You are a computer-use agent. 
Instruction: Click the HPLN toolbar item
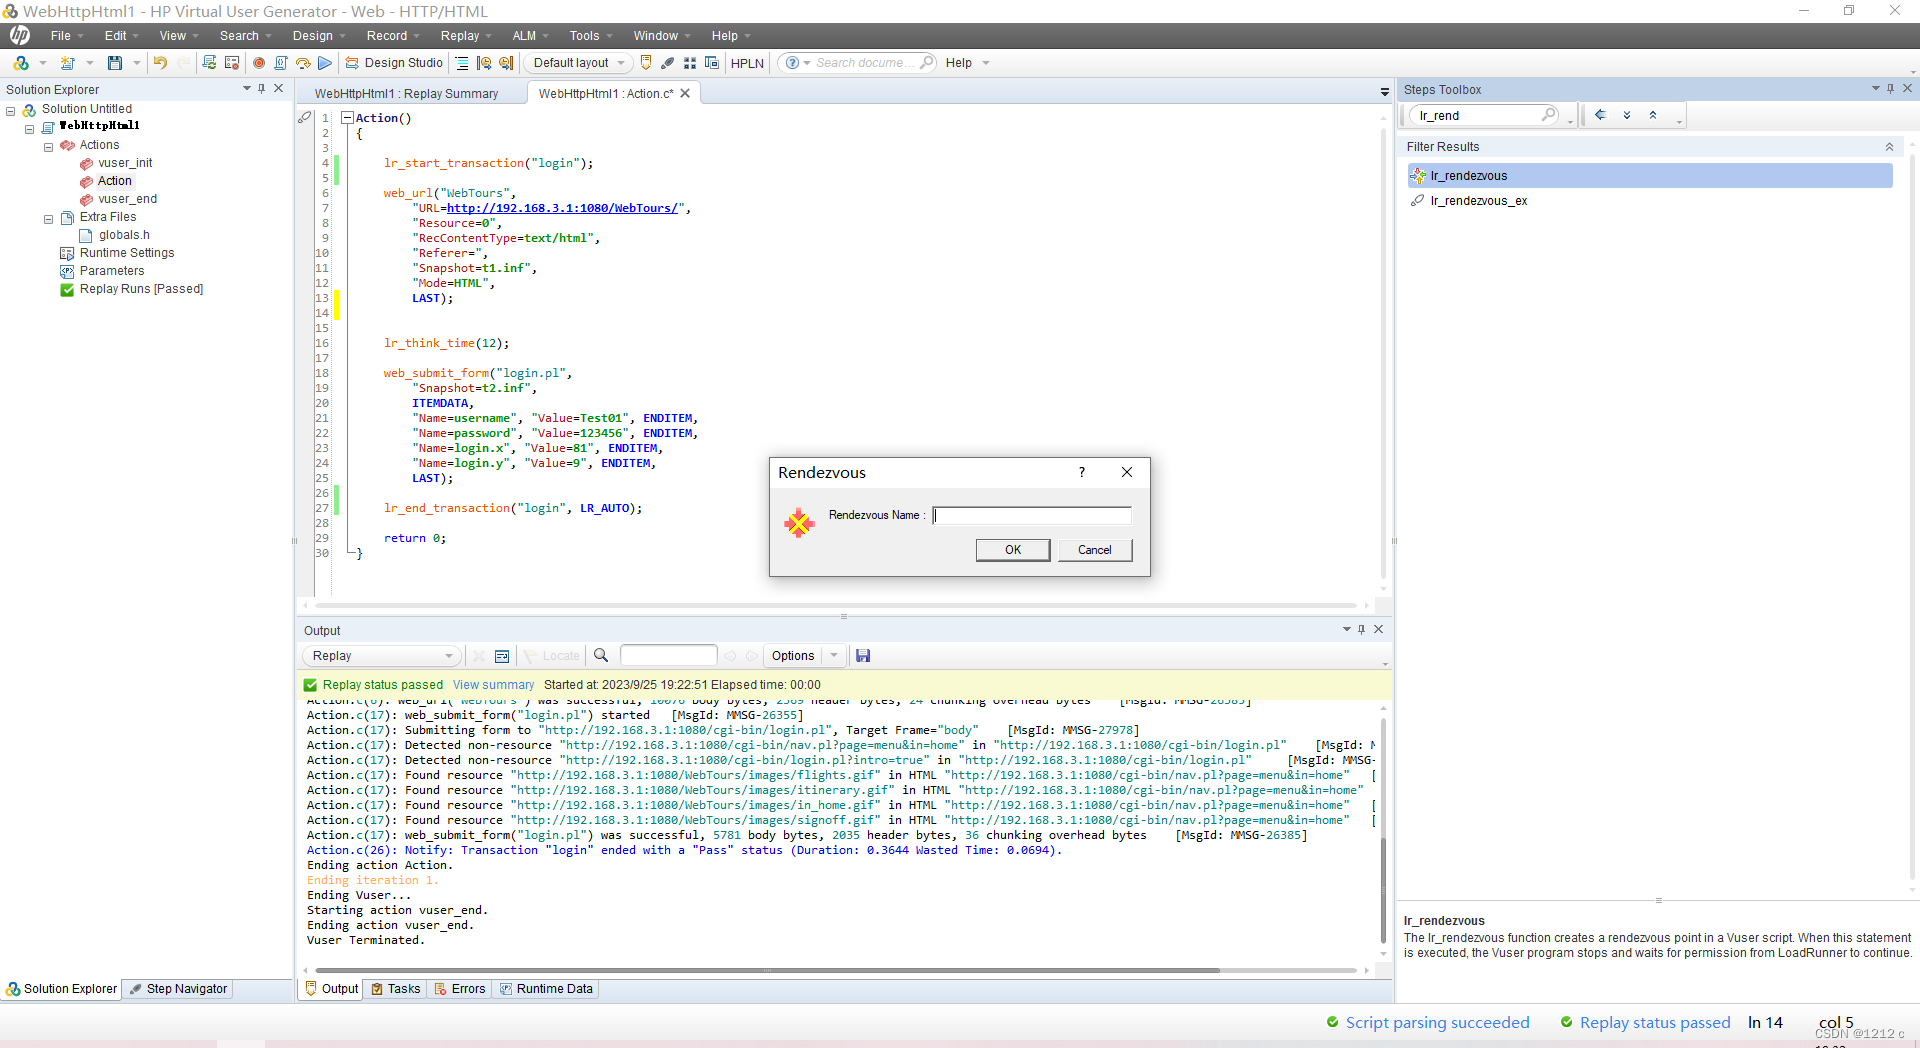pyautogui.click(x=747, y=63)
